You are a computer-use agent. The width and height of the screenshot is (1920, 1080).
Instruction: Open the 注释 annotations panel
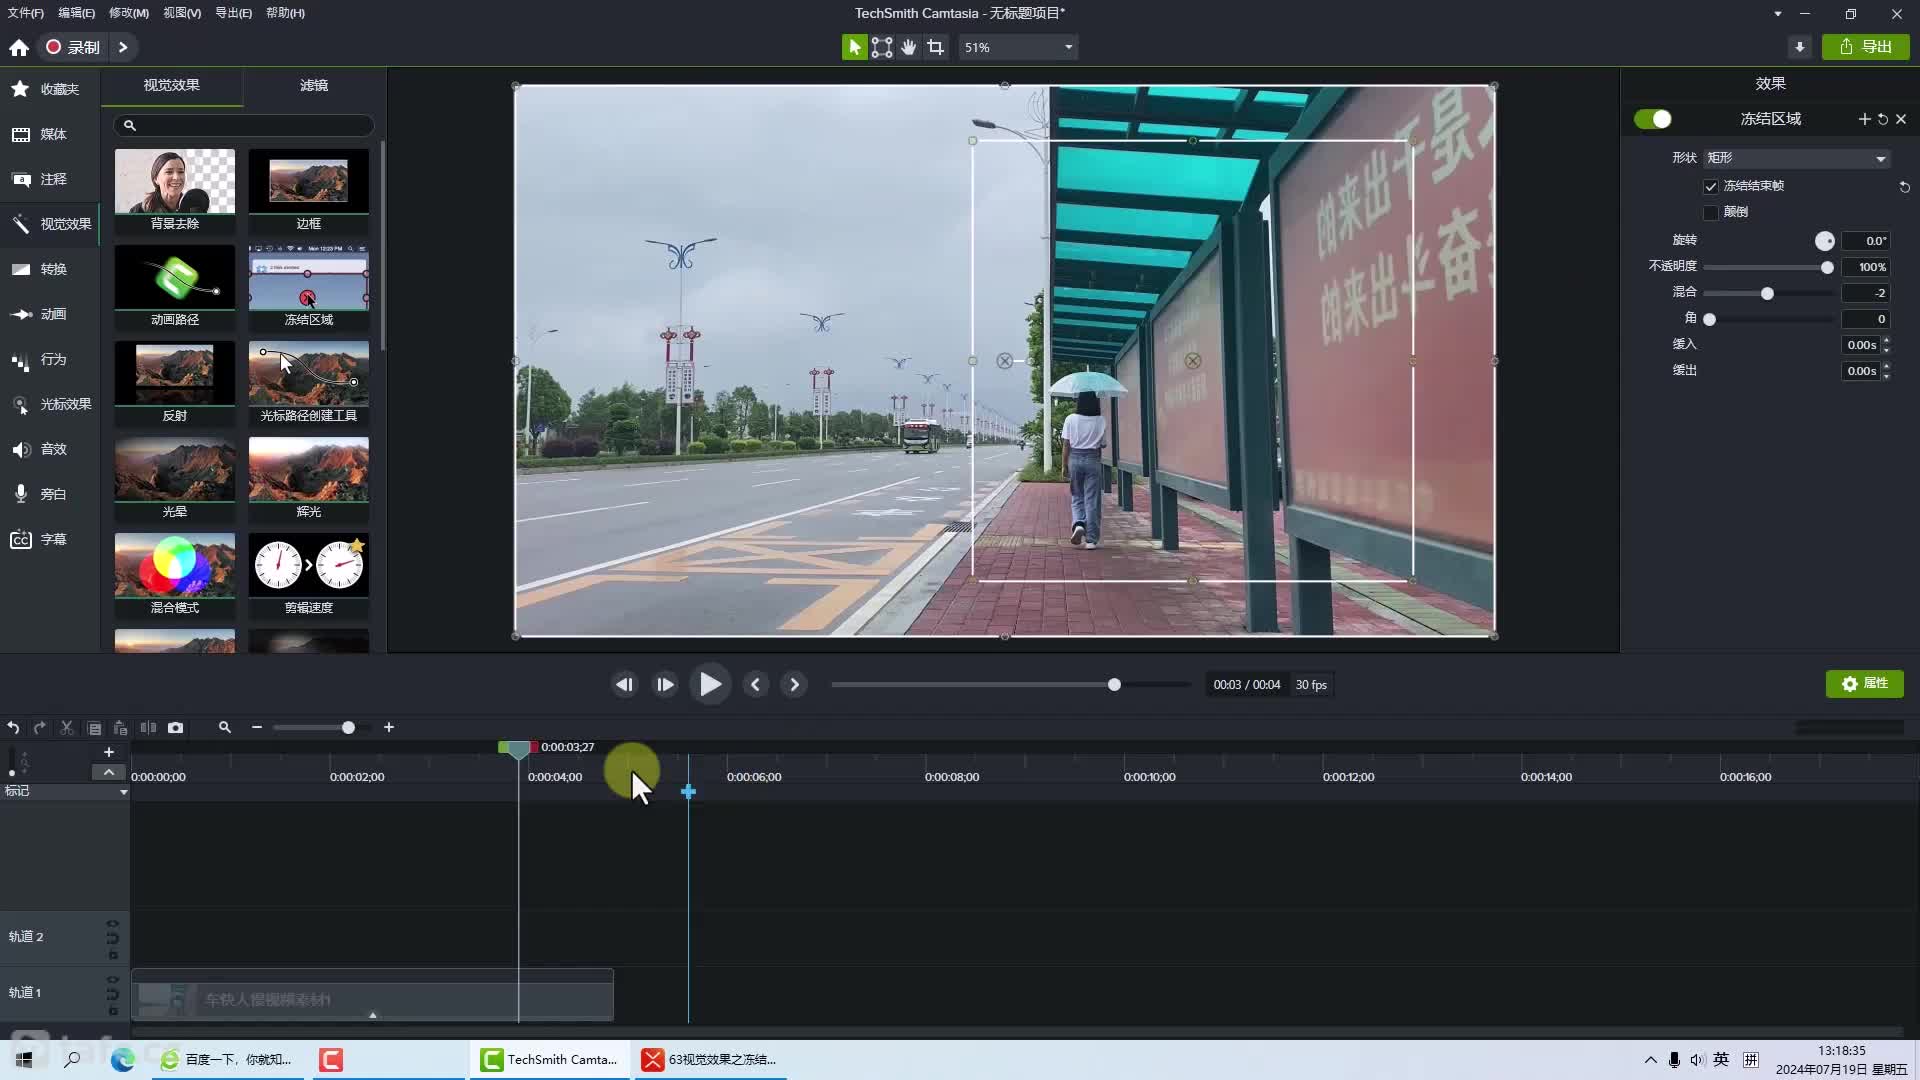(x=49, y=179)
